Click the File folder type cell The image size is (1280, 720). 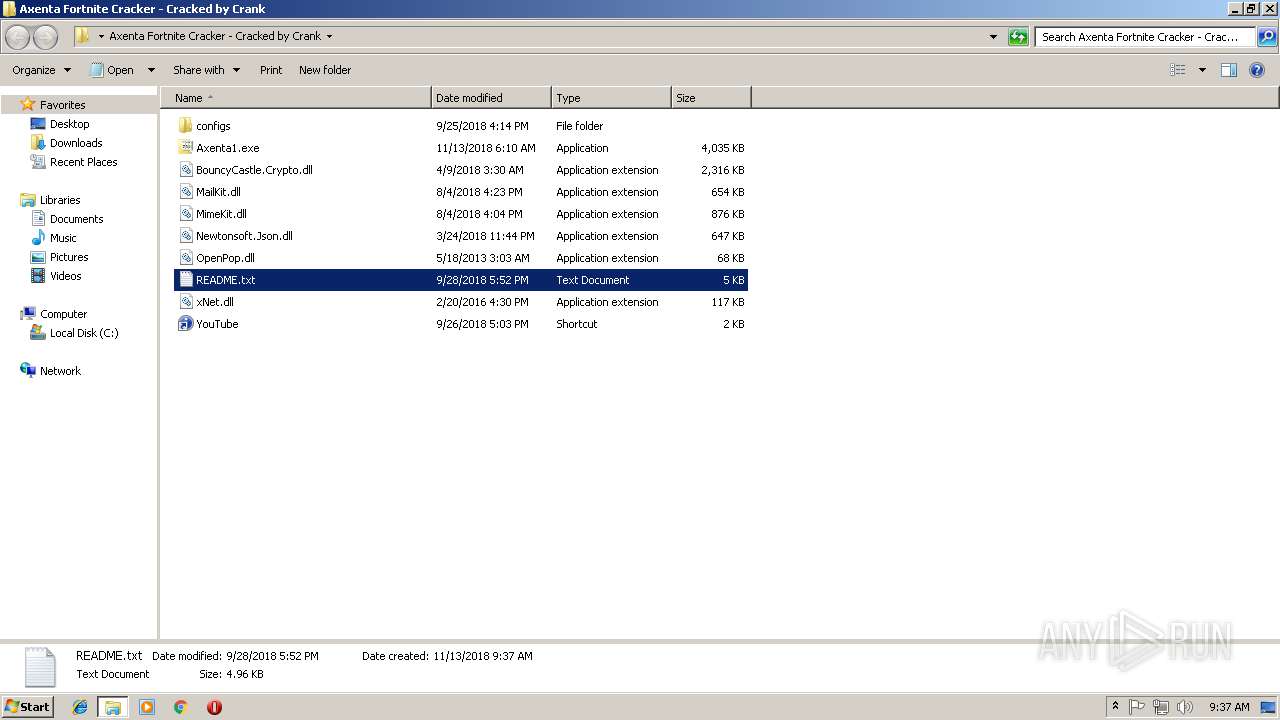tap(580, 126)
